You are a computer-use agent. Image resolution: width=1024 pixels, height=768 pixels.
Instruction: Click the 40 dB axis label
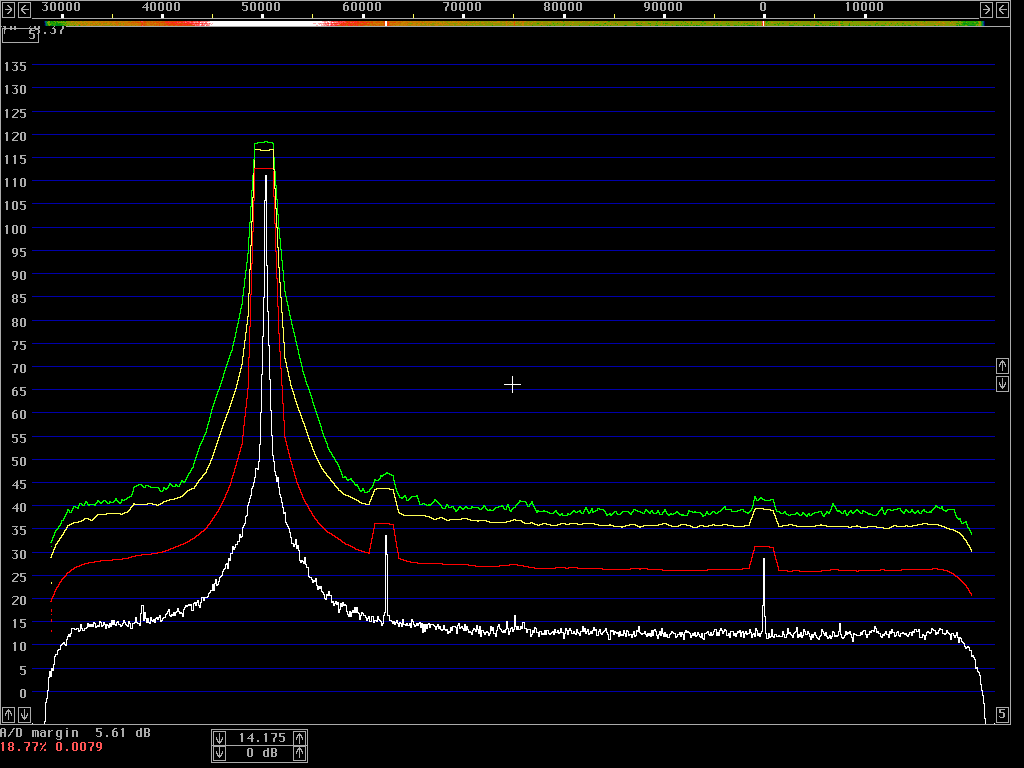(19, 507)
